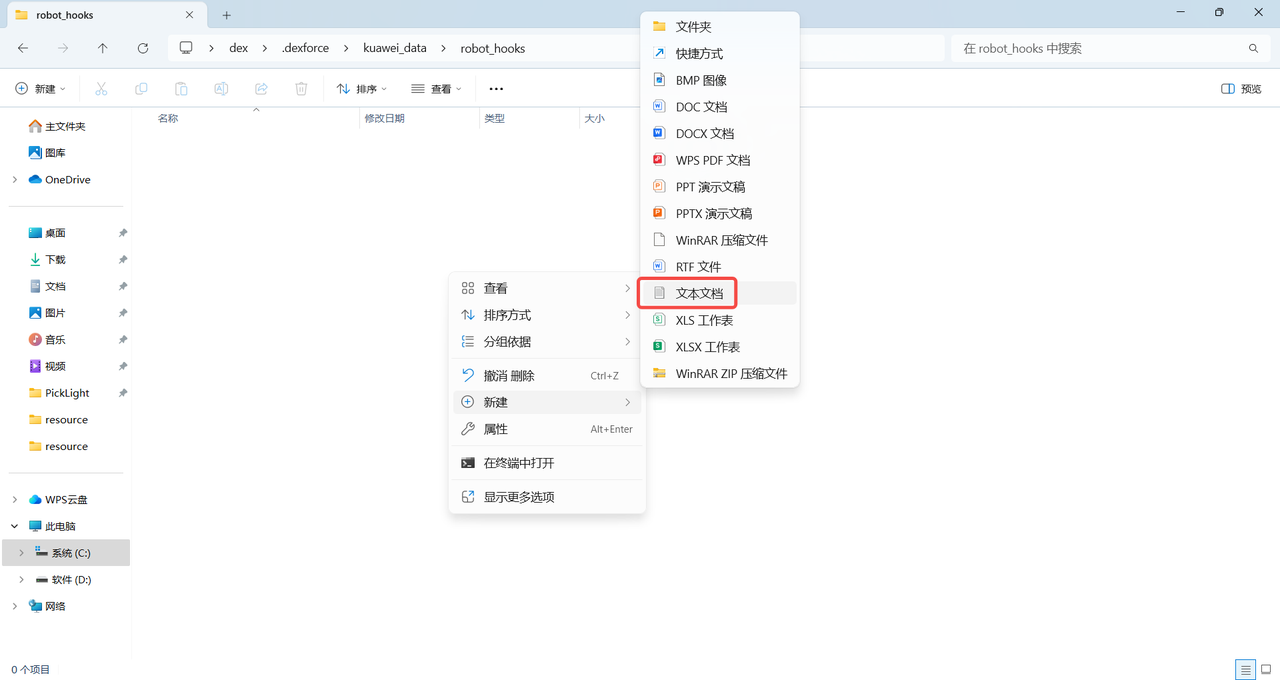Click the Share icon on the toolbar

(x=260, y=88)
